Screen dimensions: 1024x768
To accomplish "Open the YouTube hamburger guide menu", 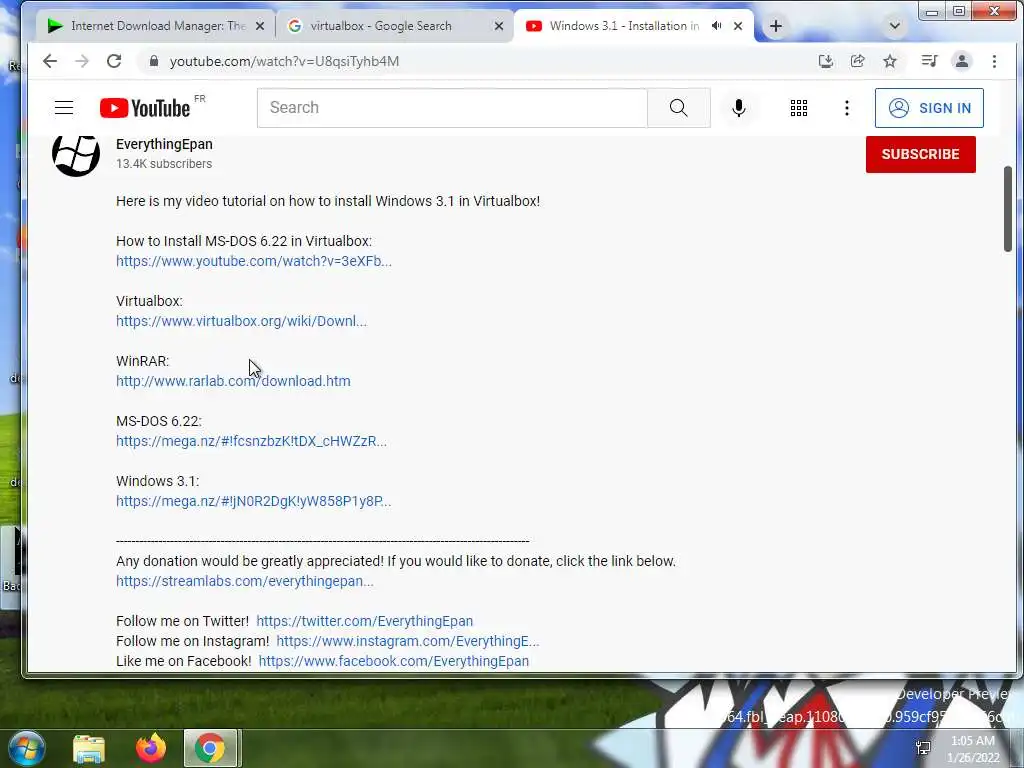I will (x=64, y=108).
